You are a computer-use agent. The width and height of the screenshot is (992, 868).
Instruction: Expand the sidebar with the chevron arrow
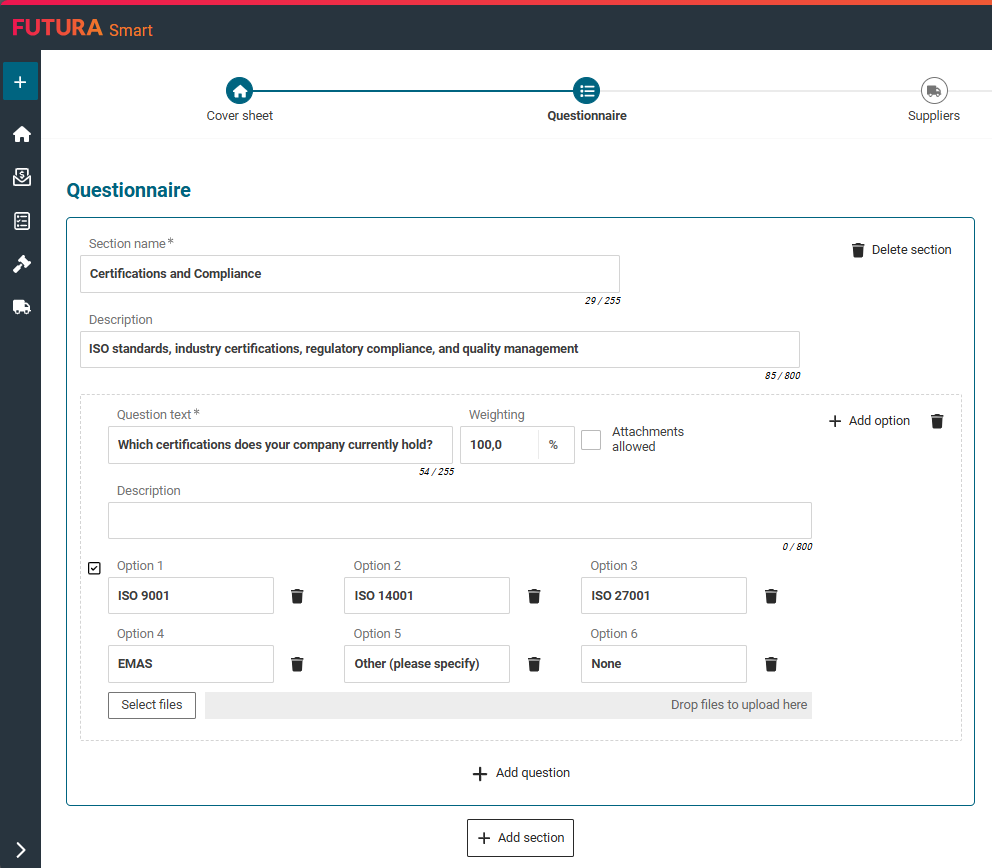(21, 850)
